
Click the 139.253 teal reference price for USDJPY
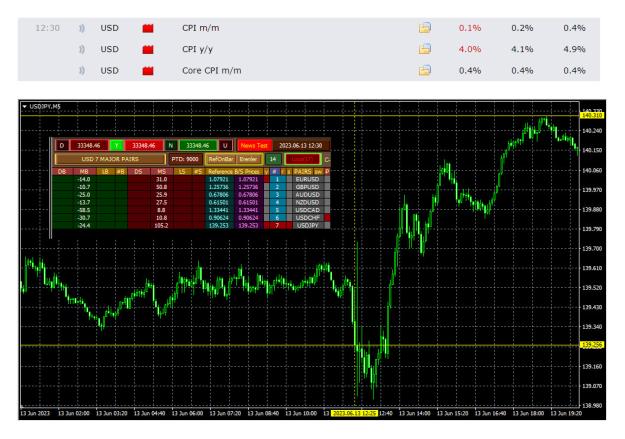pos(219,226)
